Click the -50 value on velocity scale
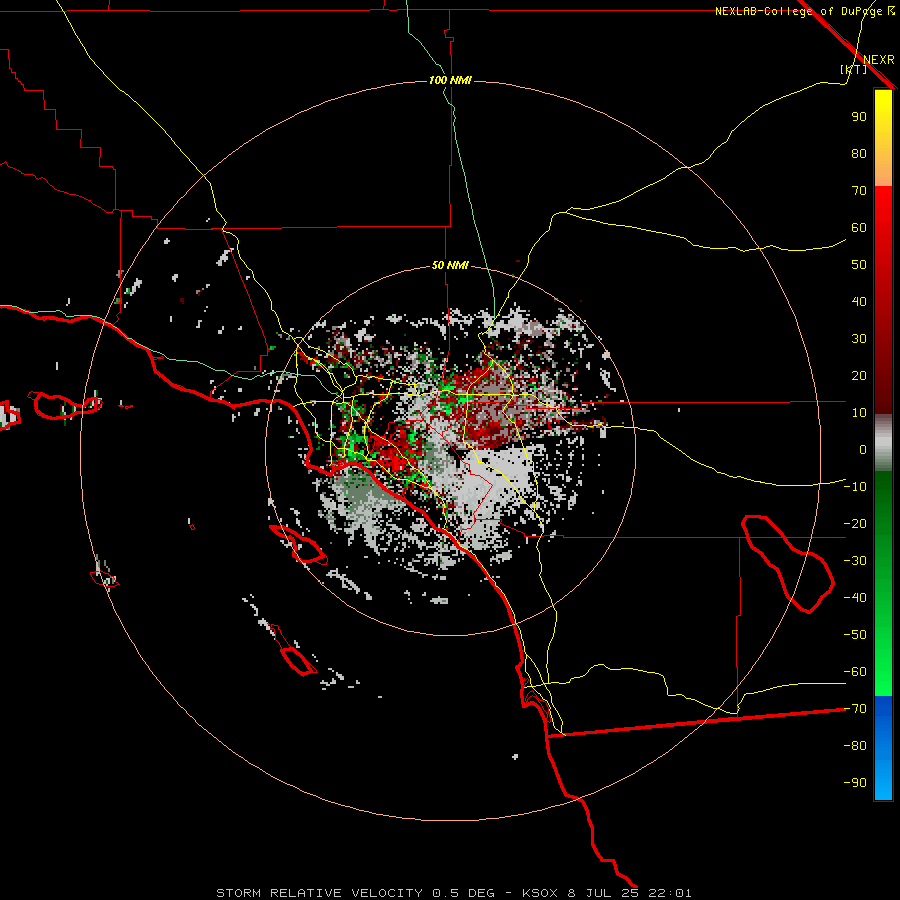900x900 pixels. pos(855,635)
